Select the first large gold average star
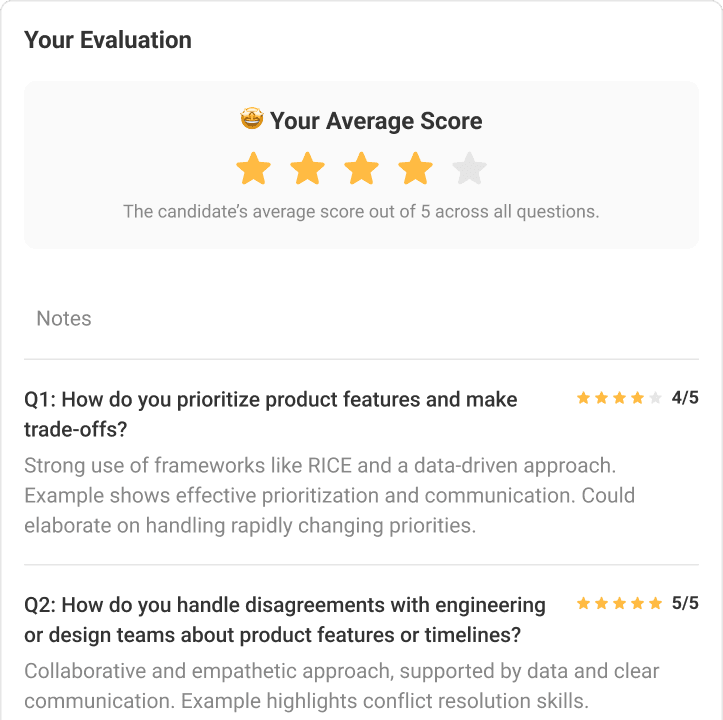 [x=254, y=169]
